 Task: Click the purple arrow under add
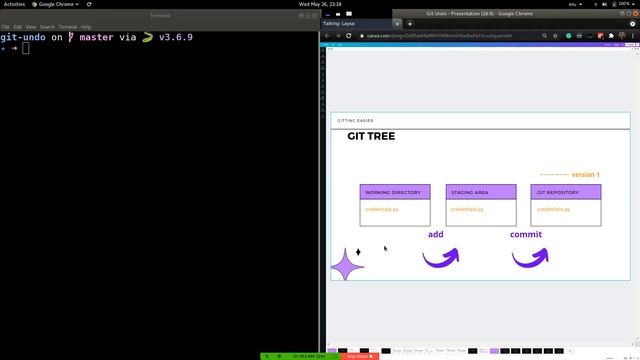pos(441,258)
